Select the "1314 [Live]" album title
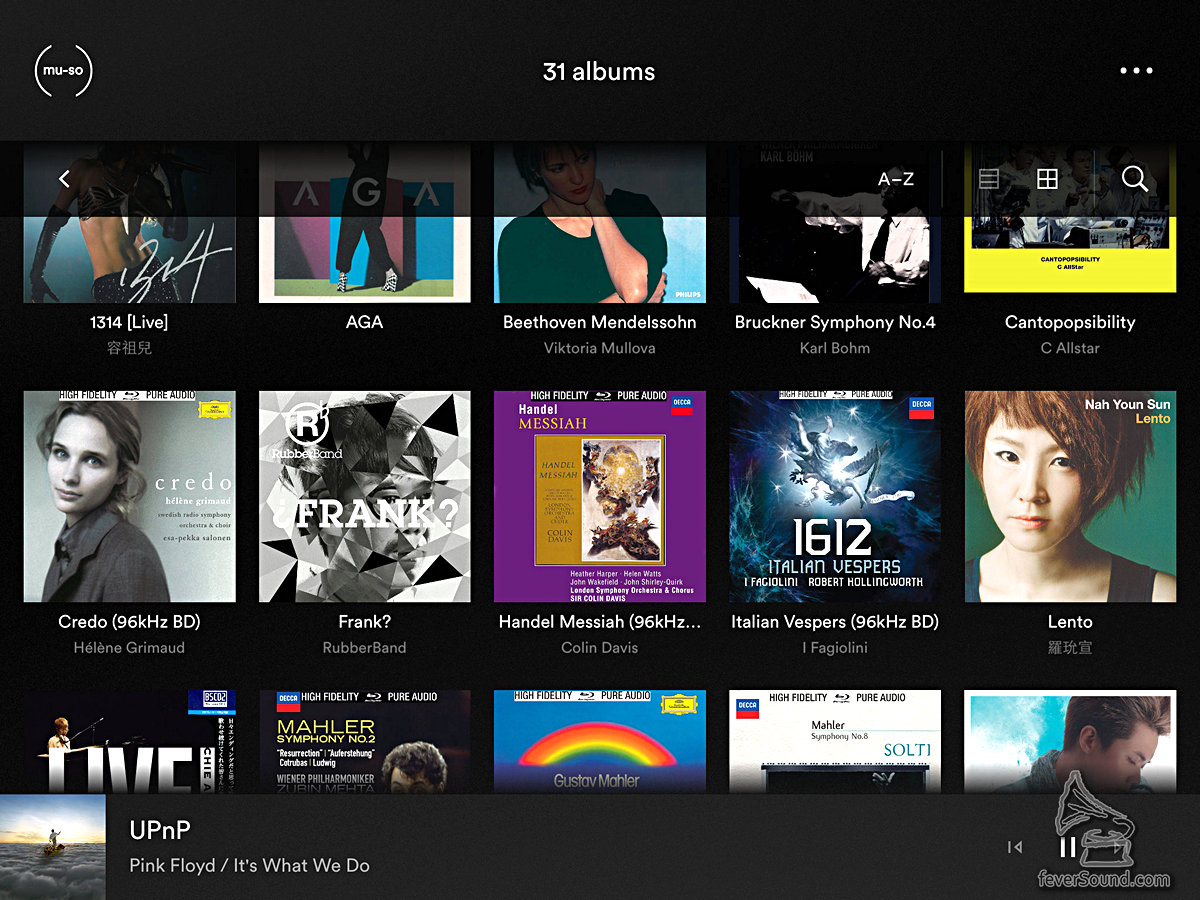This screenshot has height=900, width=1200. click(129, 322)
